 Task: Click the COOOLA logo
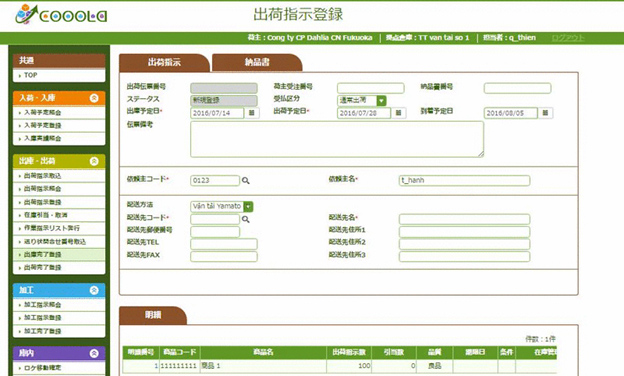61,15
